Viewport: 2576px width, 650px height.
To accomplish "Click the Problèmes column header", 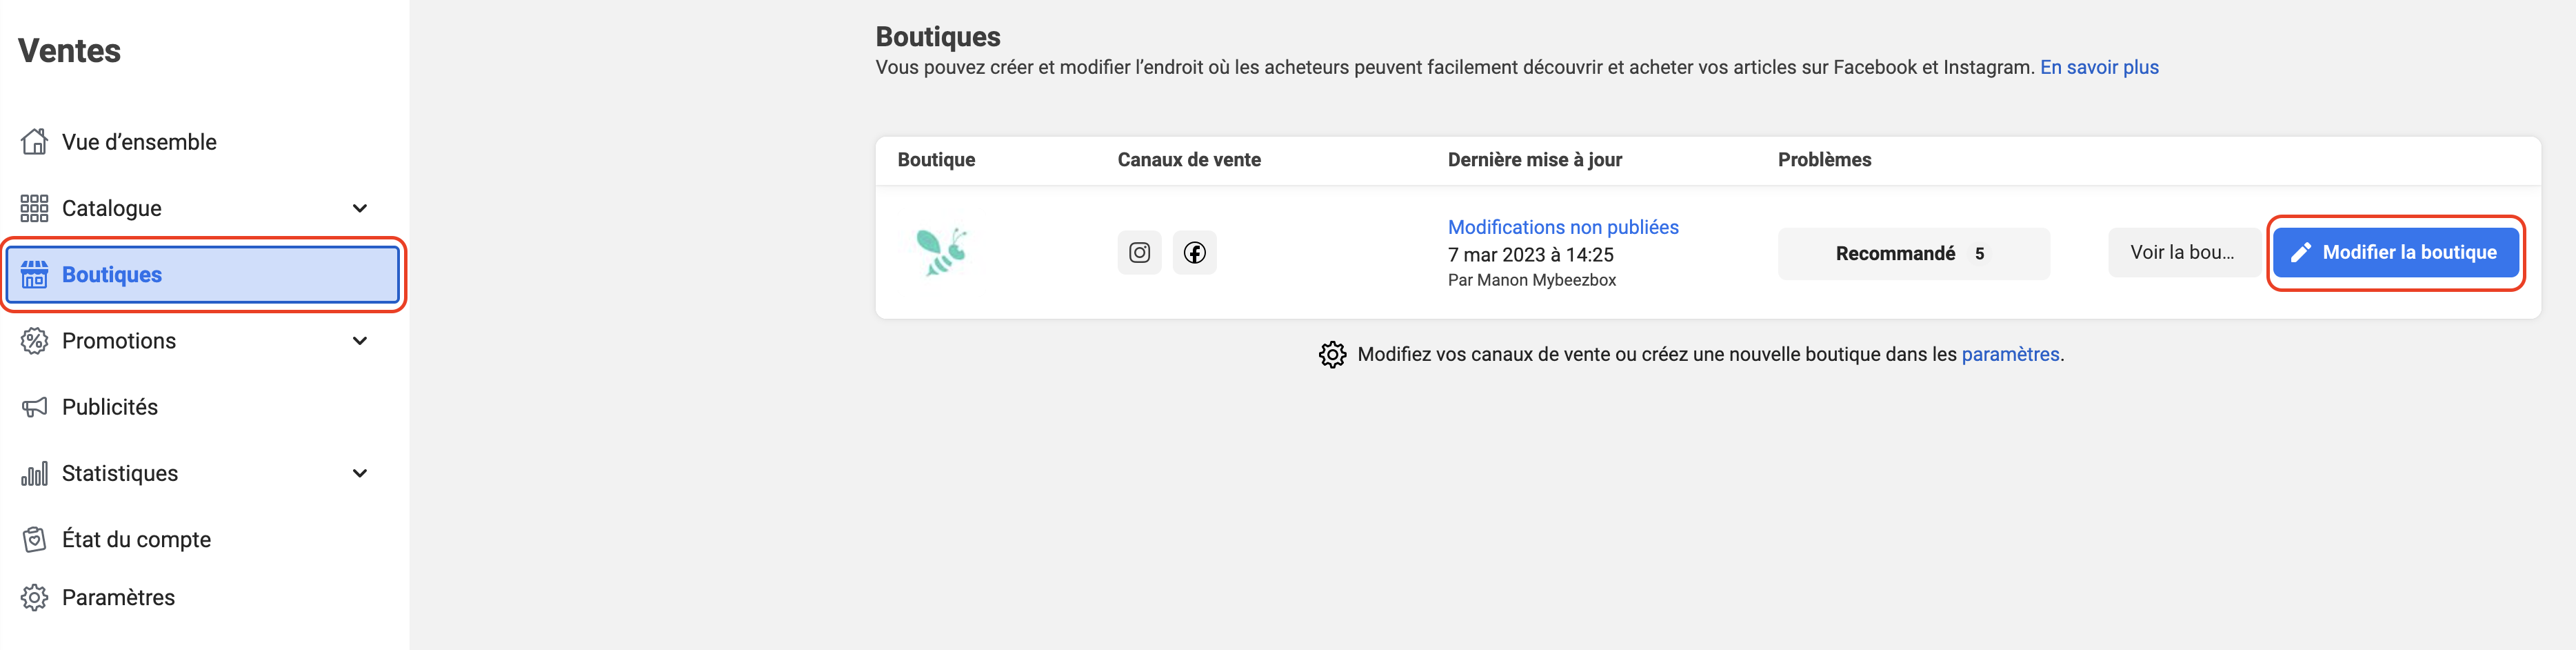I will [x=1824, y=160].
